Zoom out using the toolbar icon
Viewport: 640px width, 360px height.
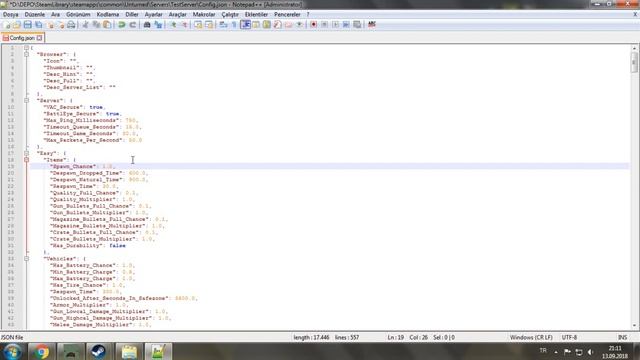(184, 25)
